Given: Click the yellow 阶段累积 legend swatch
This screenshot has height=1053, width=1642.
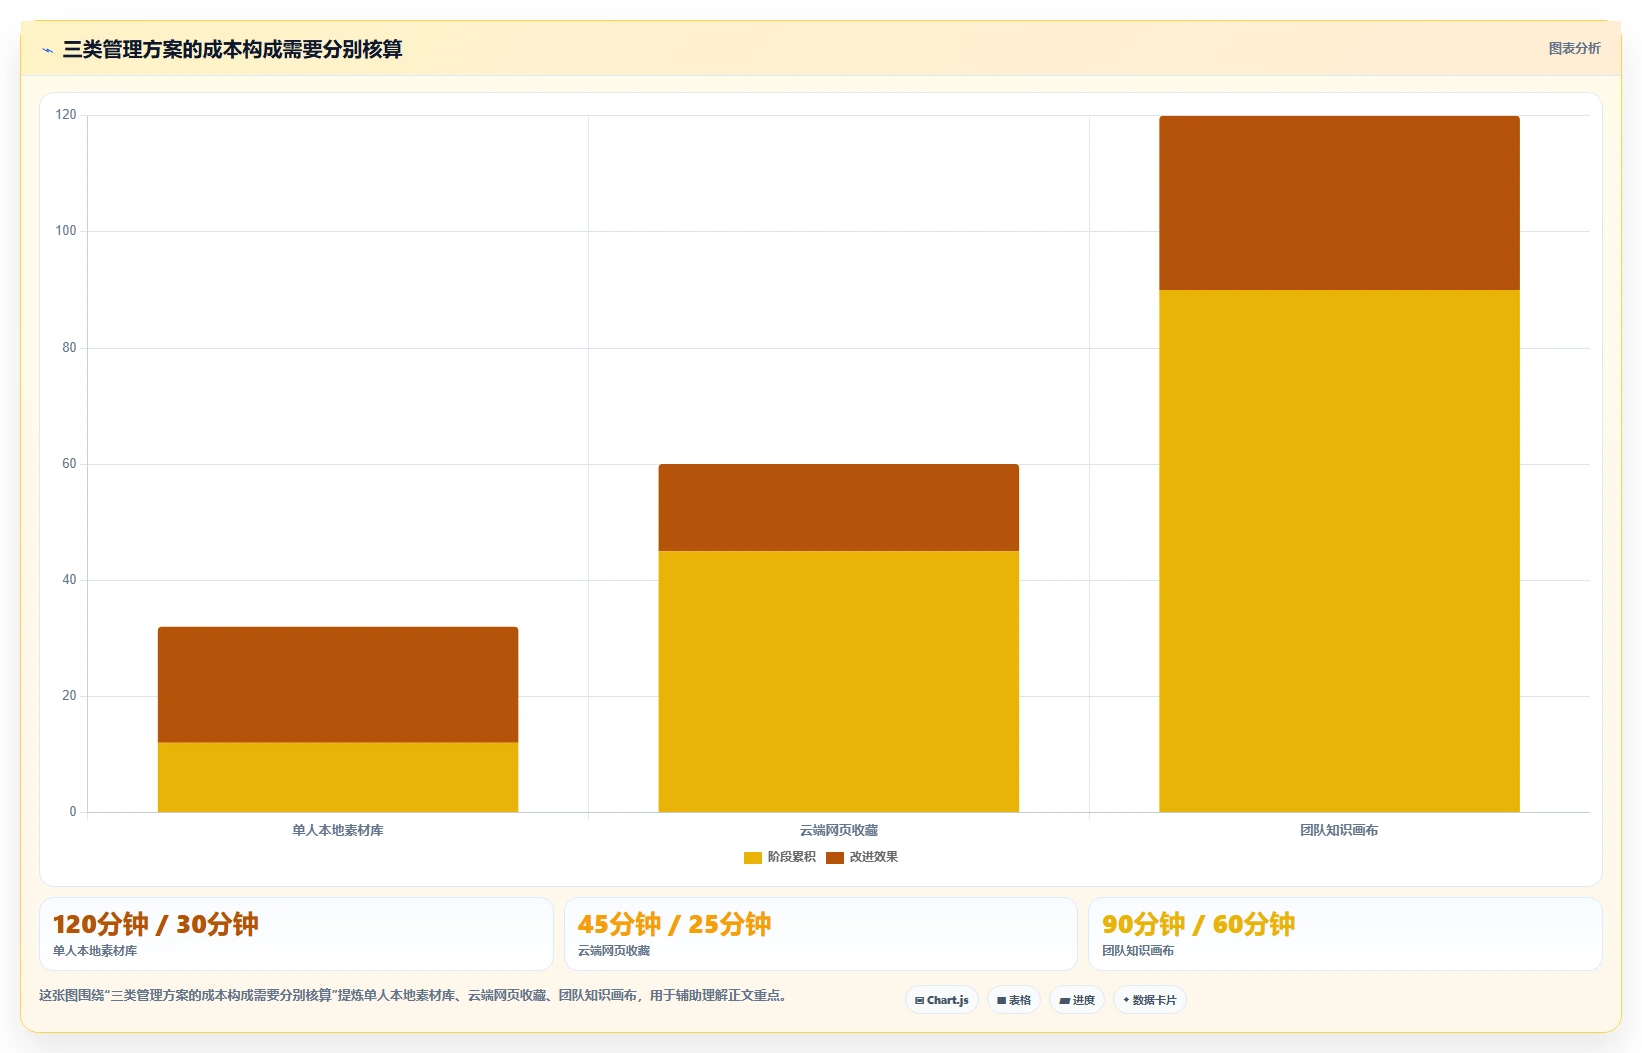Looking at the screenshot, I should tap(753, 858).
